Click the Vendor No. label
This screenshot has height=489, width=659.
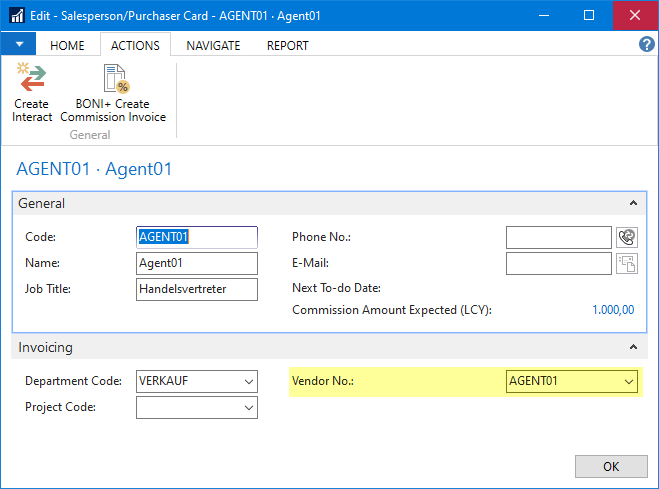(323, 381)
